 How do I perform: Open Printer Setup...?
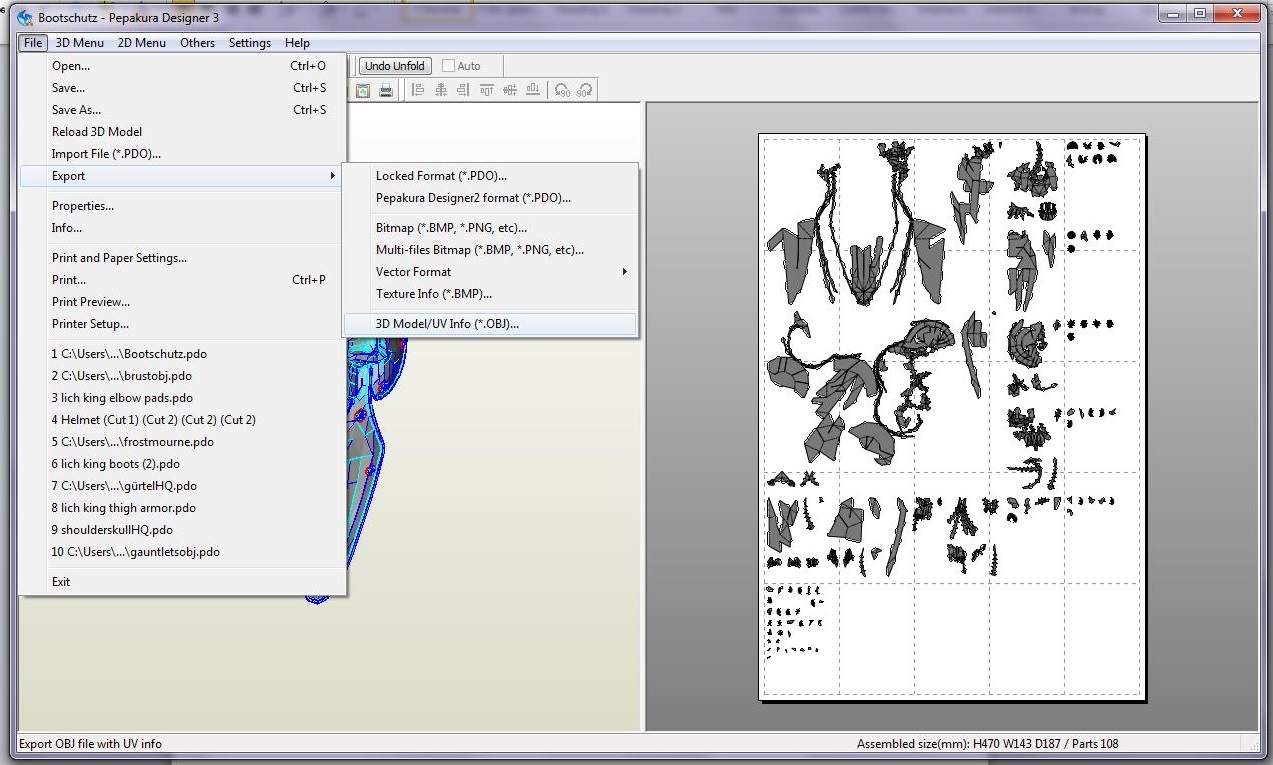pos(183,324)
